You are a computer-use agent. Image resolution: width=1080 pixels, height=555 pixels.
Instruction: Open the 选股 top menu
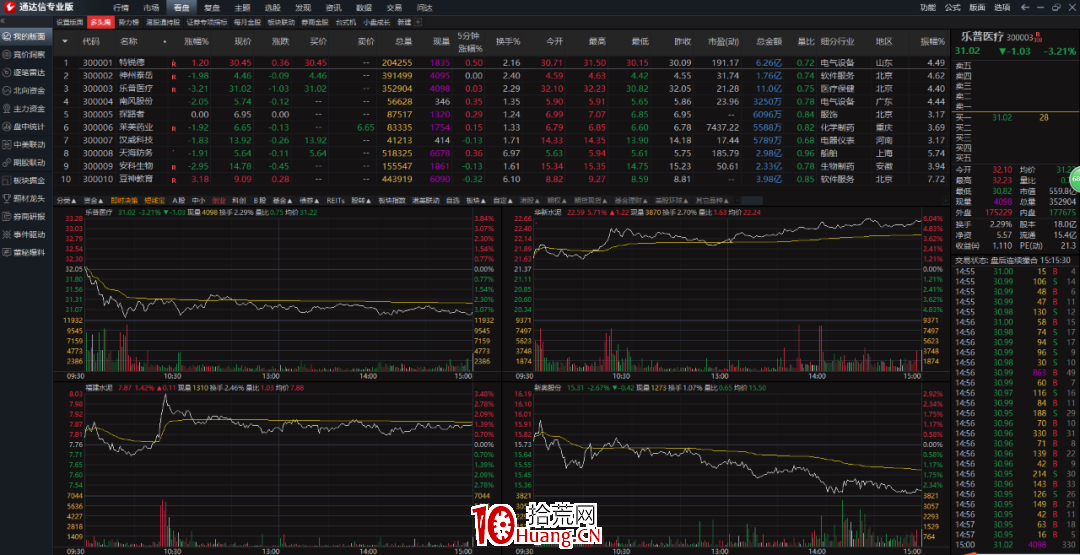pos(273,8)
